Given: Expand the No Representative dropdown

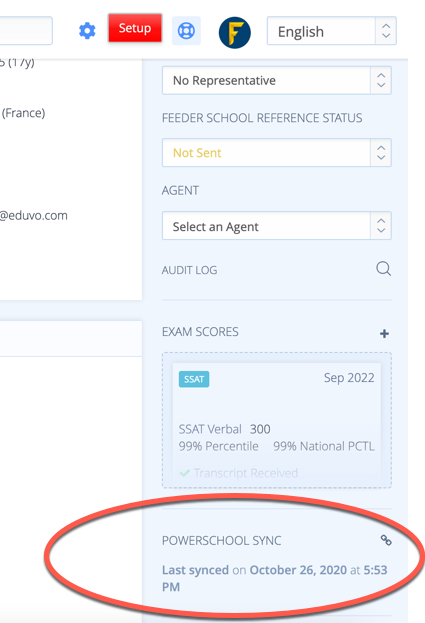Looking at the screenshot, I should (x=277, y=80).
